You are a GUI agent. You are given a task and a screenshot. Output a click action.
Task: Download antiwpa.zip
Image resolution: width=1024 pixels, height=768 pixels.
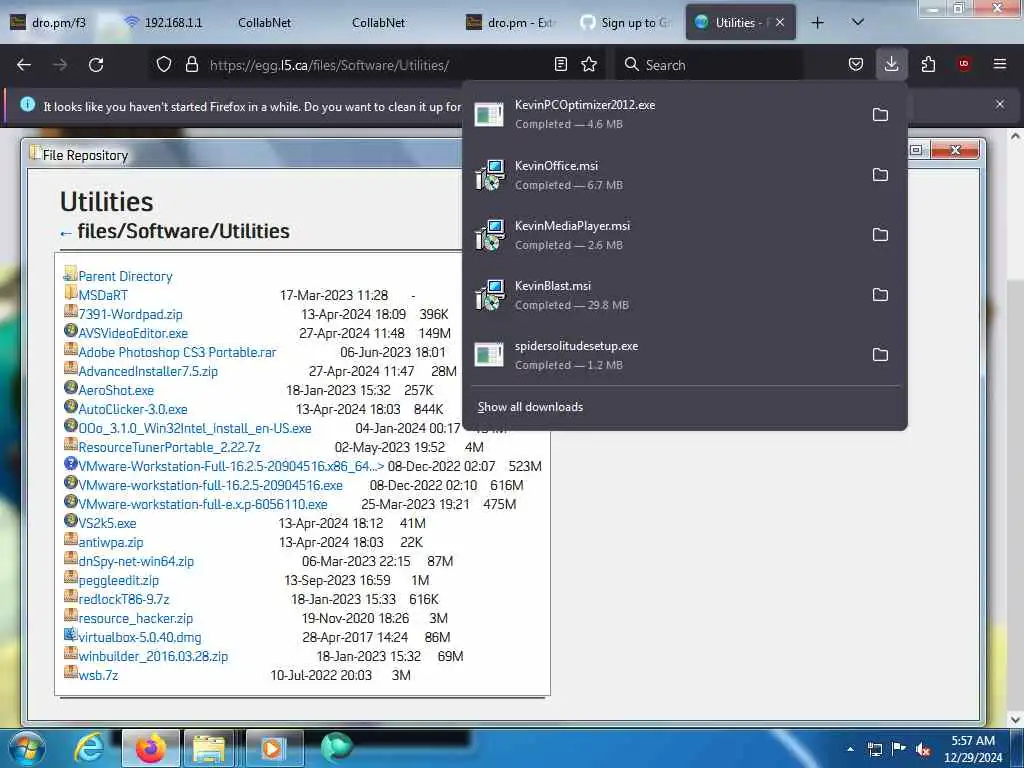pos(110,542)
